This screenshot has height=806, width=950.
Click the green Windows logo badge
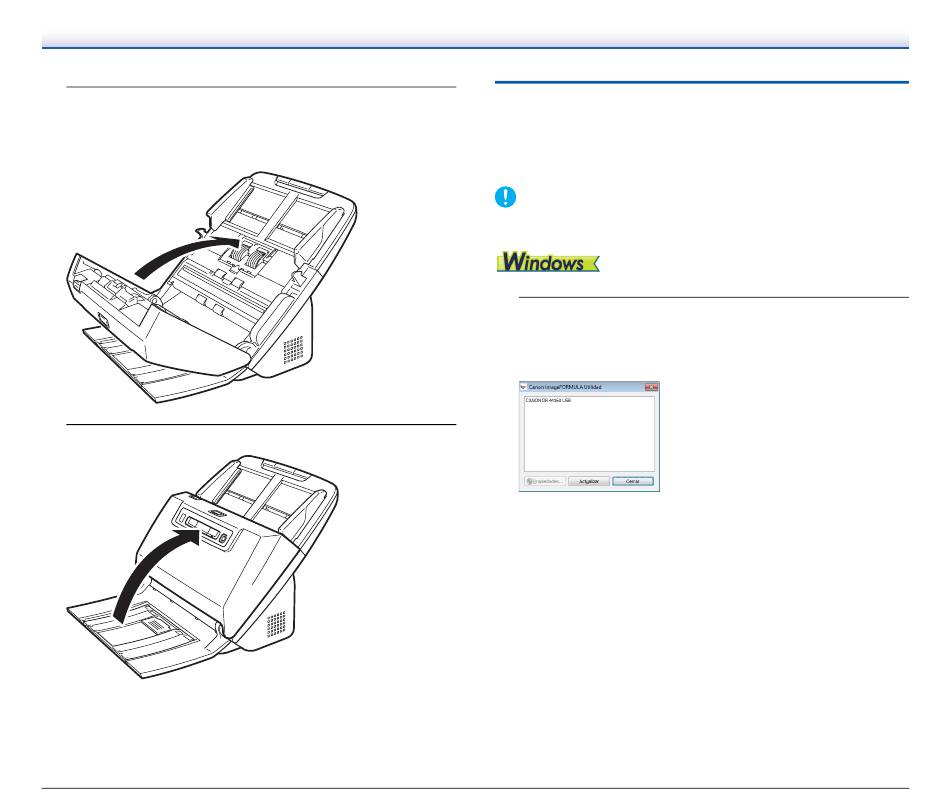[x=548, y=262]
